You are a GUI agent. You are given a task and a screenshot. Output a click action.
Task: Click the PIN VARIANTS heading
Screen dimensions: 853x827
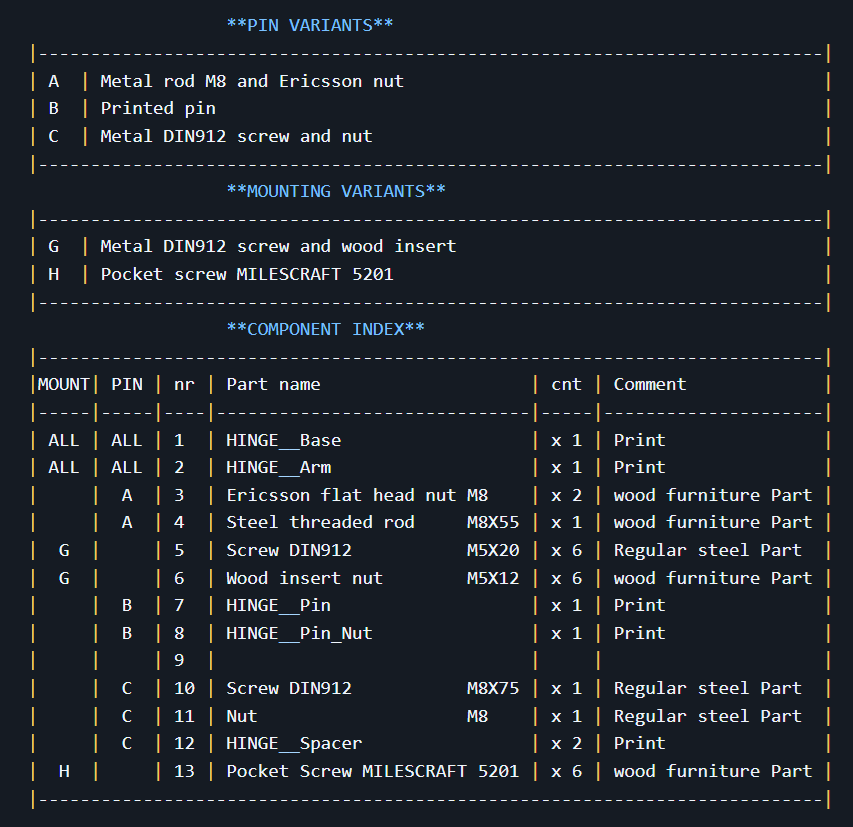point(310,25)
